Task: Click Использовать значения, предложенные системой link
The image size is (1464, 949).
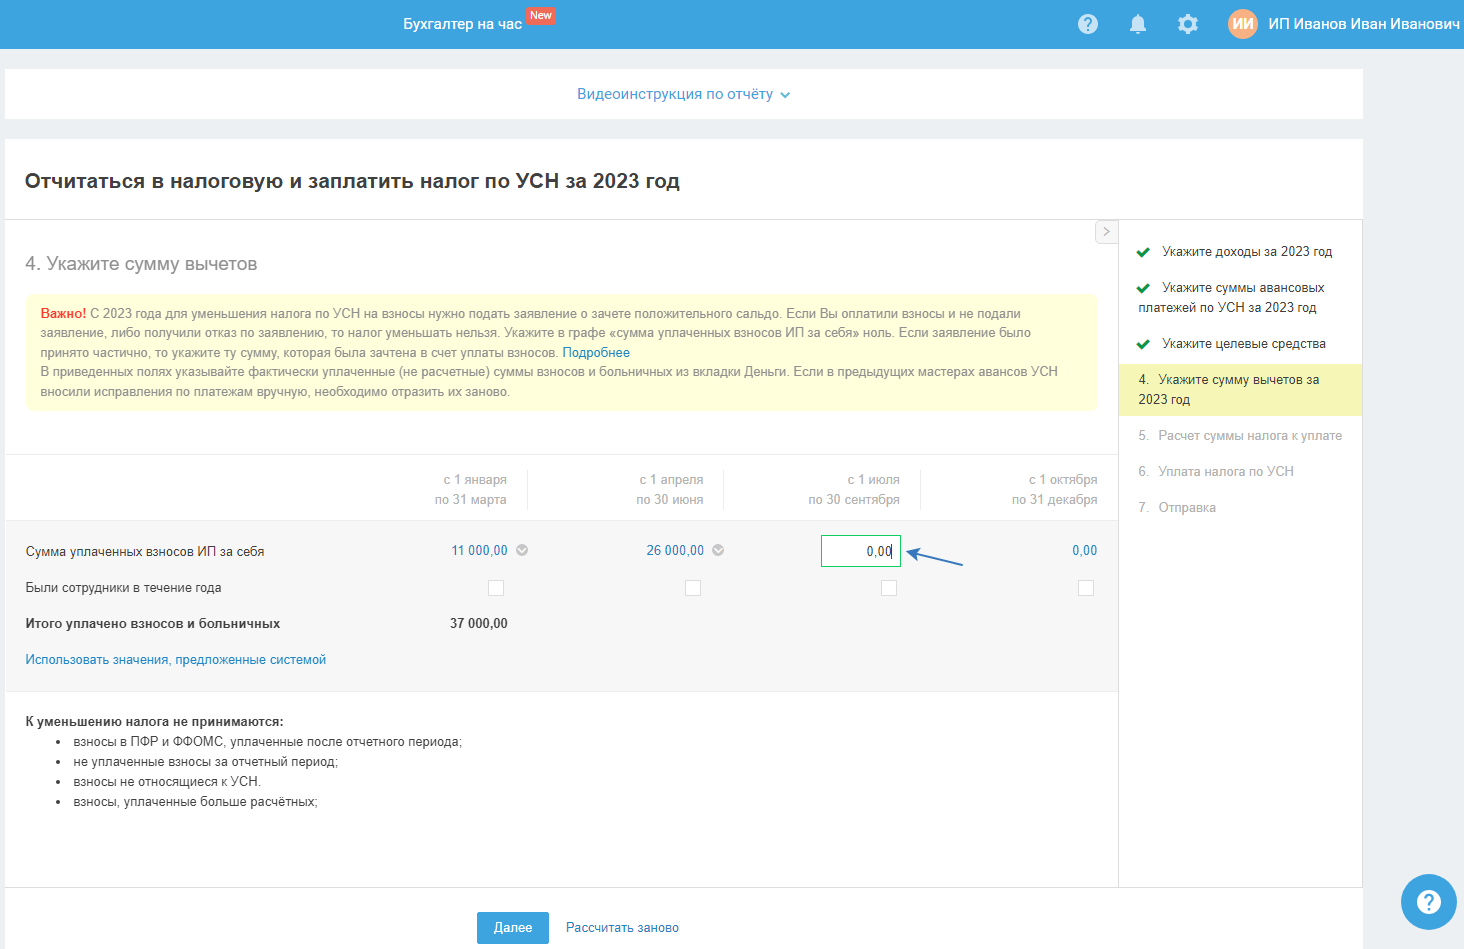Action: click(176, 660)
